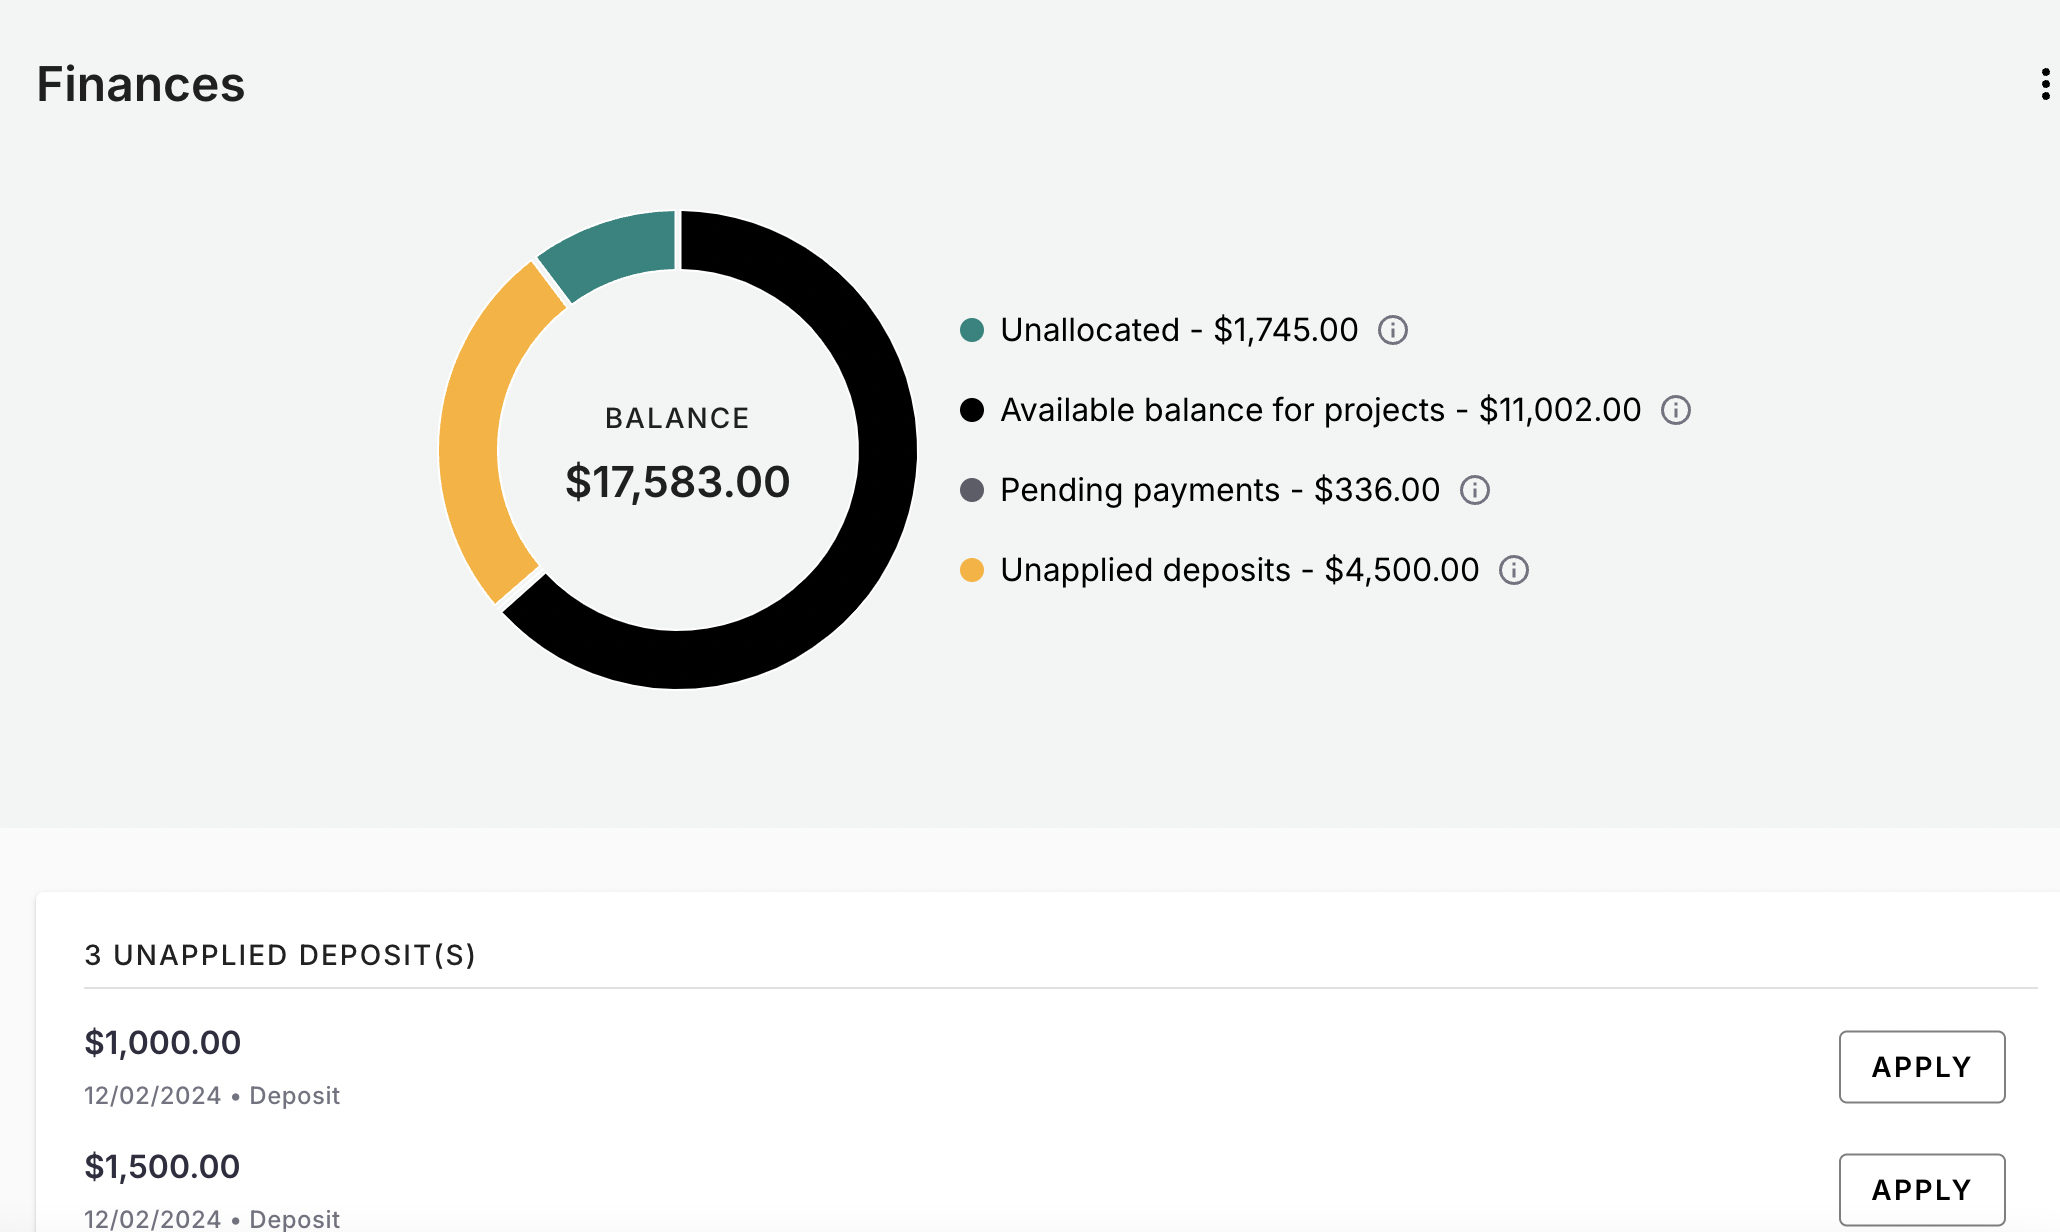Screen dimensions: 2060x1232
Task: Click the Unallocated - $1,745.00 legend label
Action: click(x=1179, y=330)
